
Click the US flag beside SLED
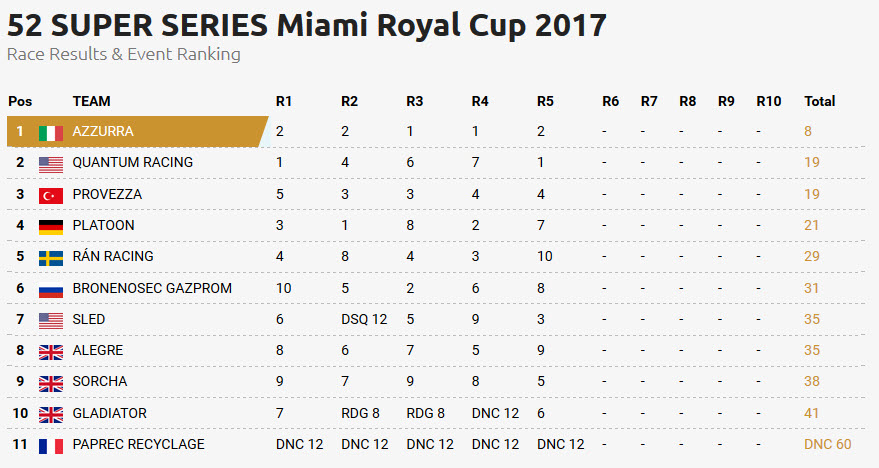click(51, 321)
